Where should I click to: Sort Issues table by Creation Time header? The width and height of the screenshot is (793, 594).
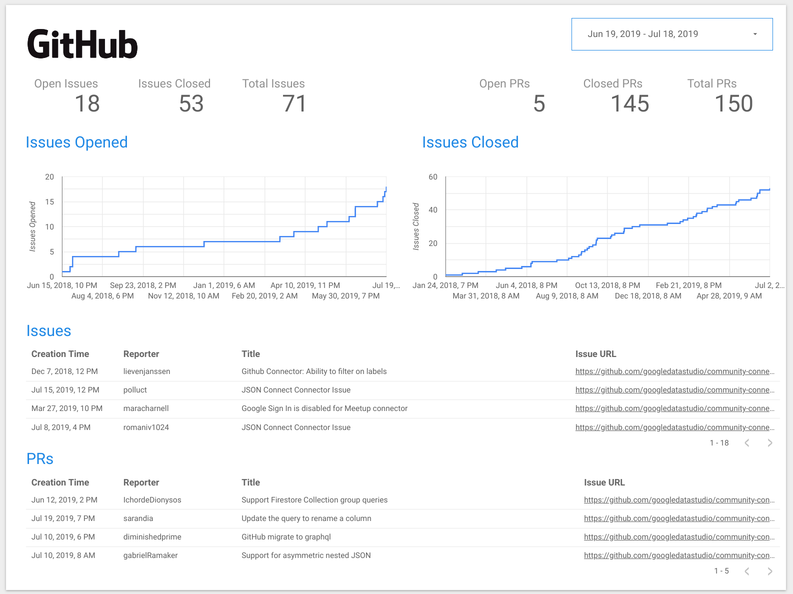point(60,354)
